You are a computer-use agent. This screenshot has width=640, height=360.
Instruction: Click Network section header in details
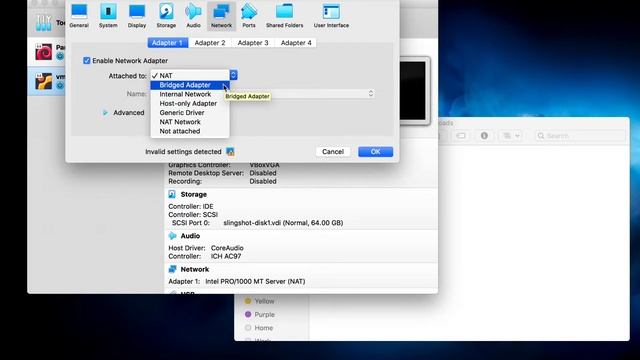[195, 269]
